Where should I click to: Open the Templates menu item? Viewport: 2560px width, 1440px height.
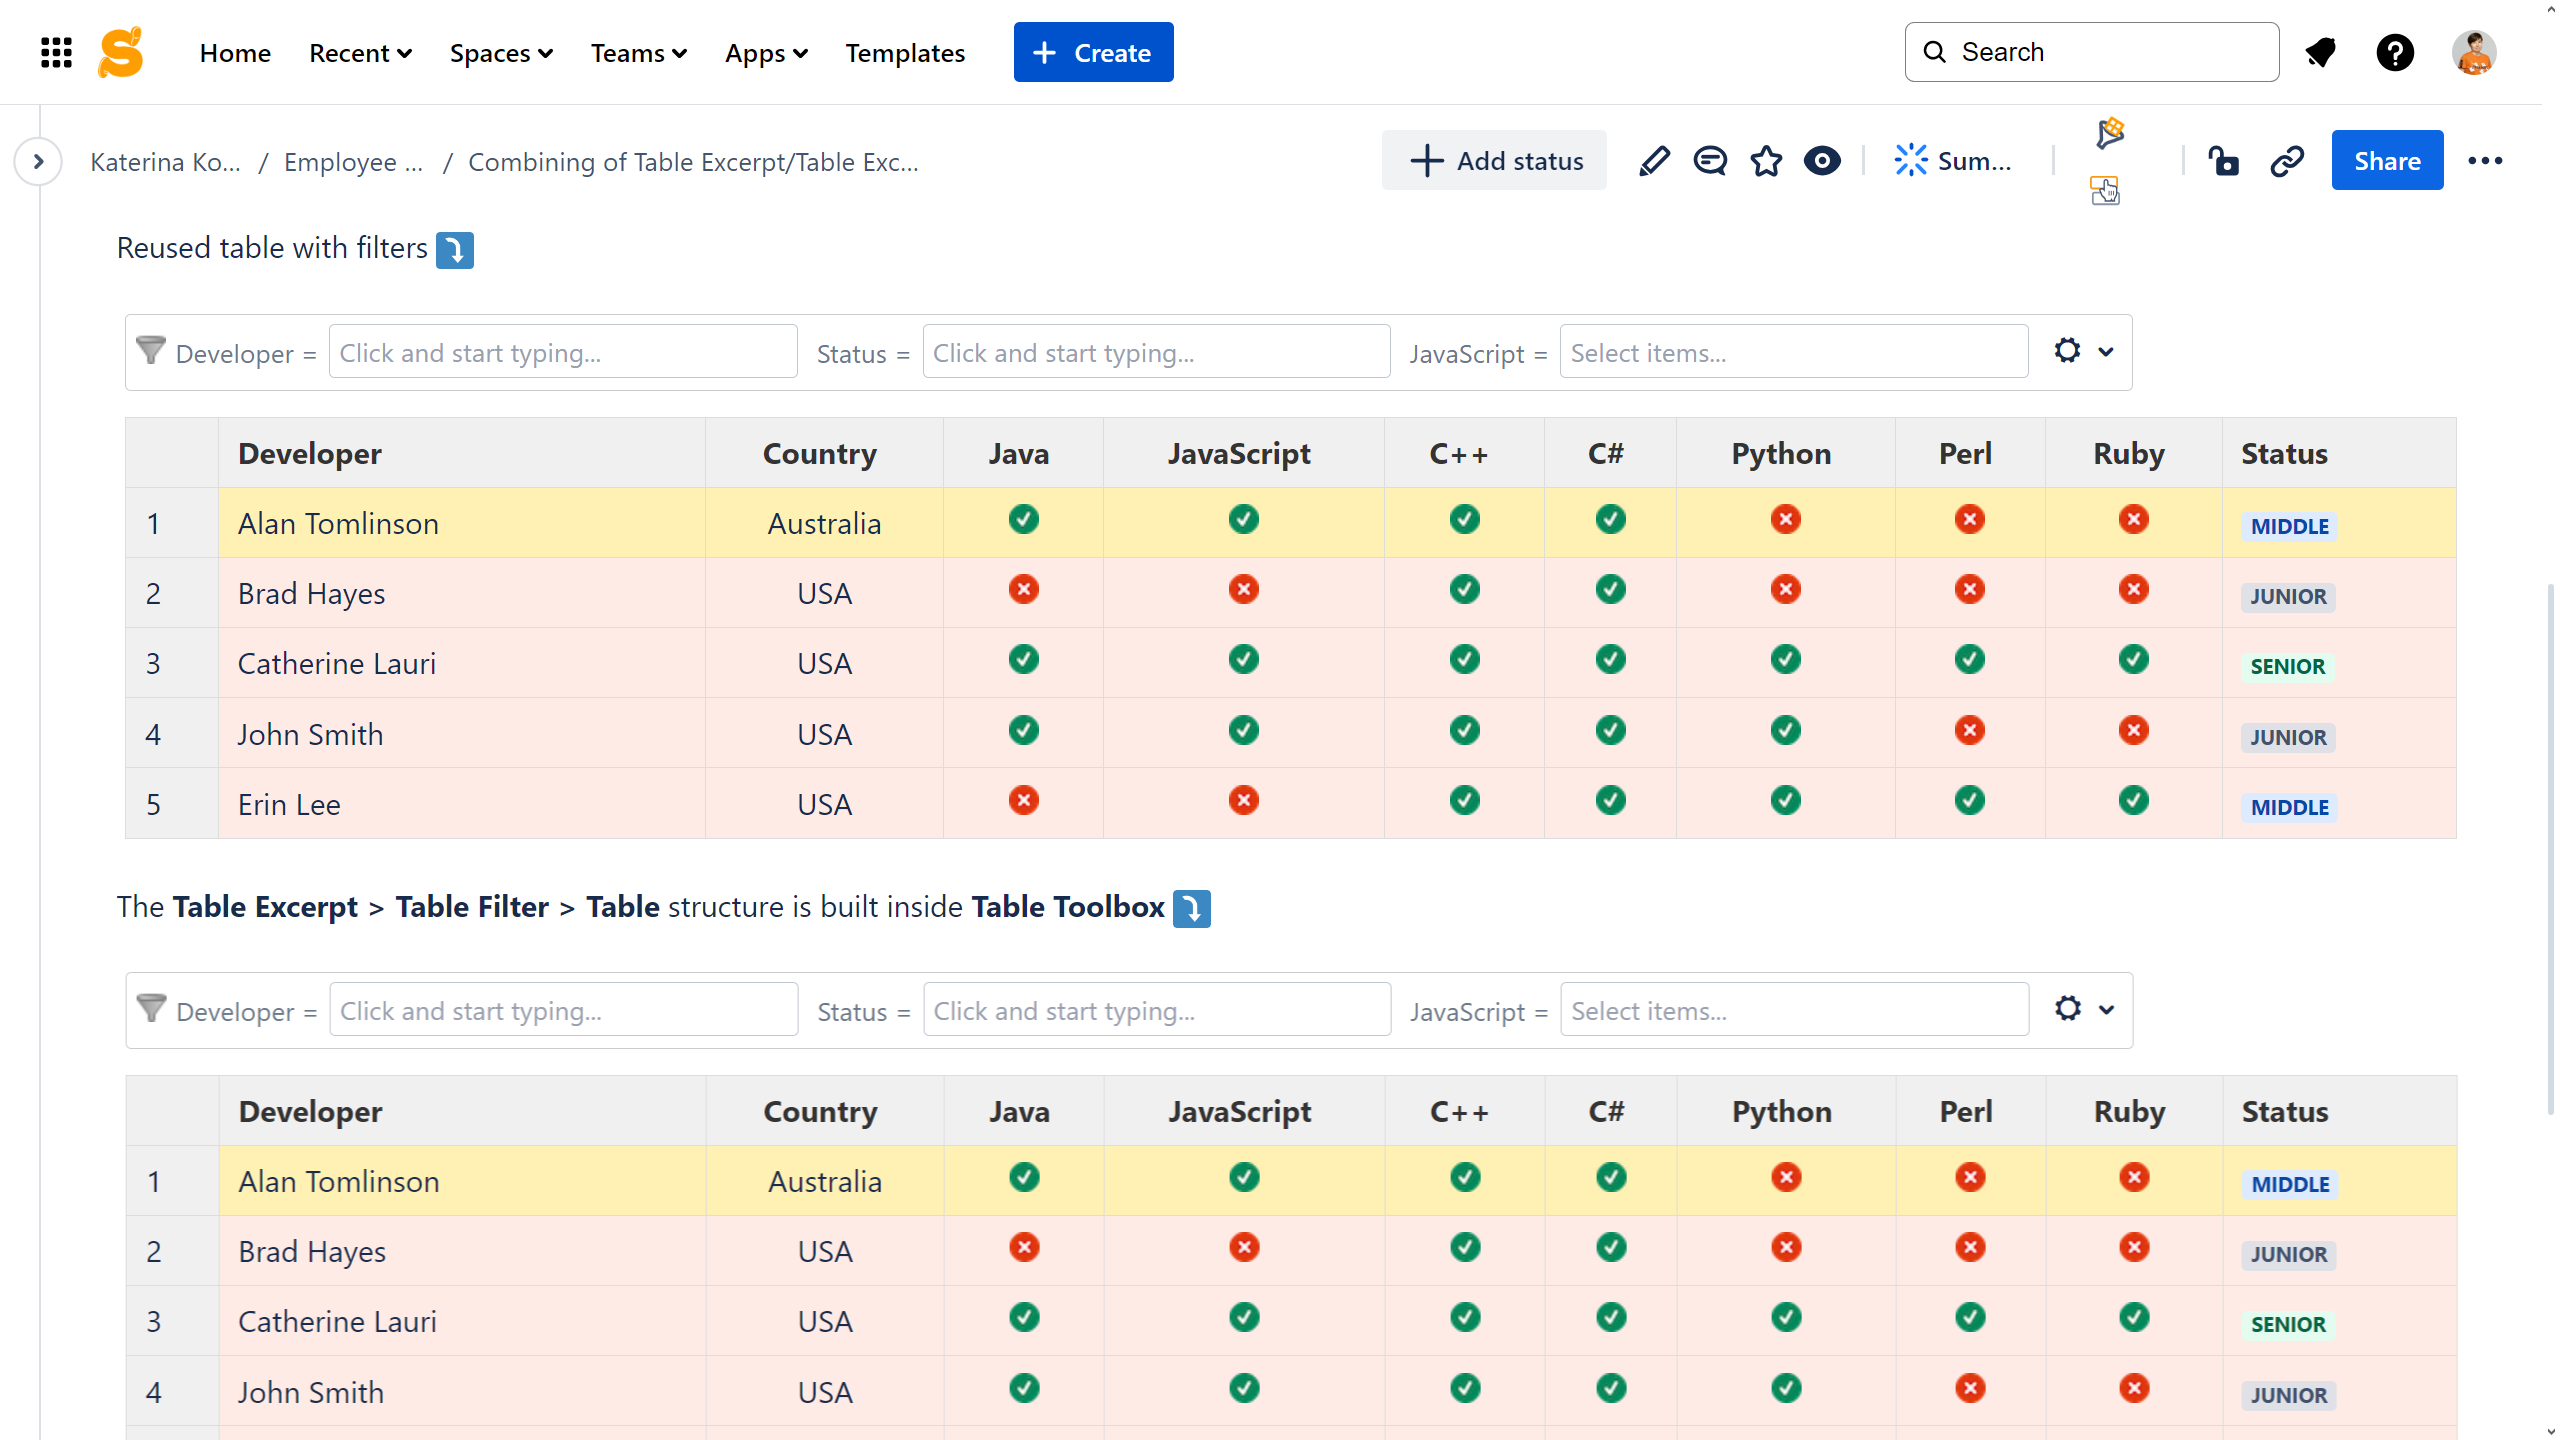coord(905,53)
